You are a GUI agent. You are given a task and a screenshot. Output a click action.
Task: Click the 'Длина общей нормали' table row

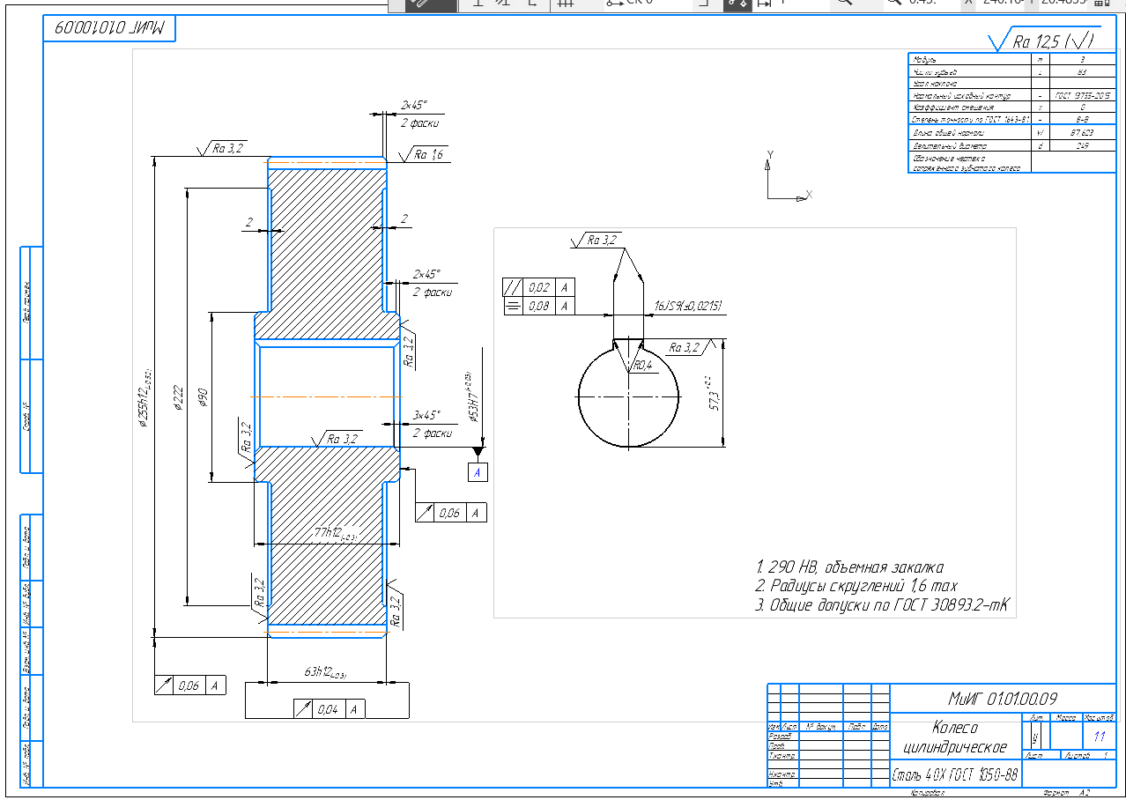[x=1011, y=133]
